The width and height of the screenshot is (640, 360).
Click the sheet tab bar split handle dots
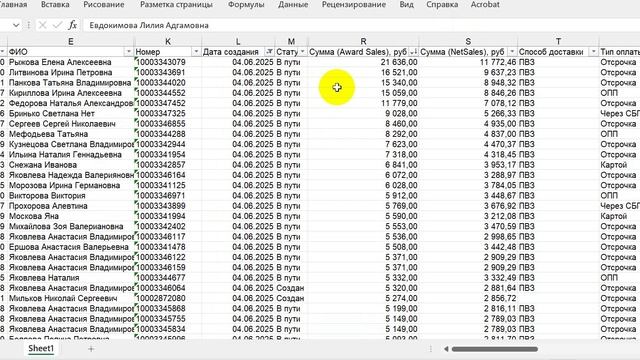(431, 349)
